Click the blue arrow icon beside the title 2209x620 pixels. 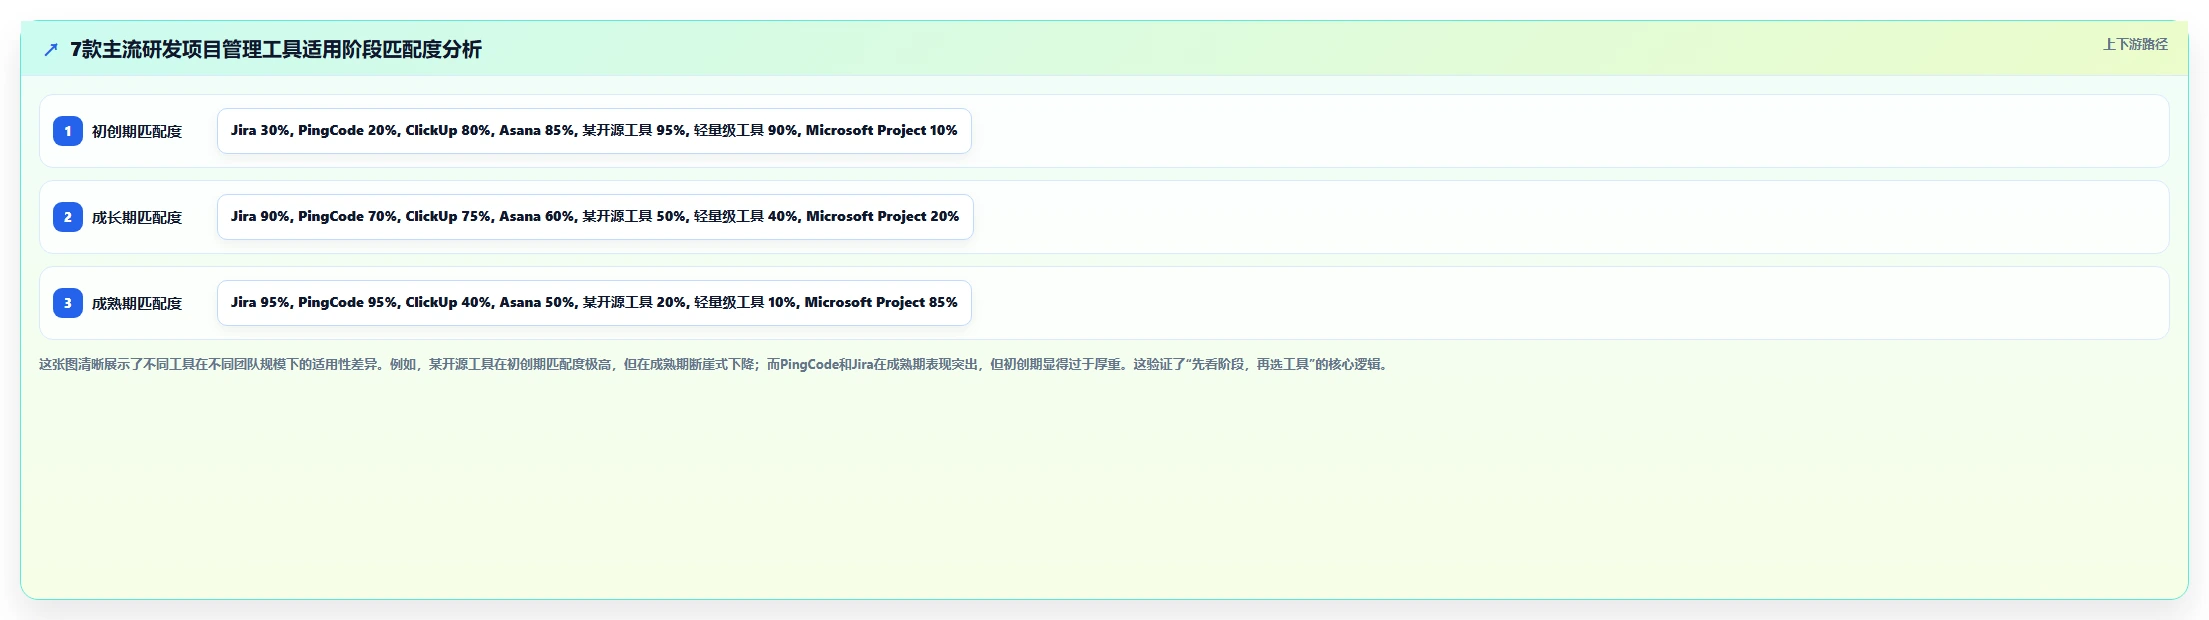click(x=51, y=49)
